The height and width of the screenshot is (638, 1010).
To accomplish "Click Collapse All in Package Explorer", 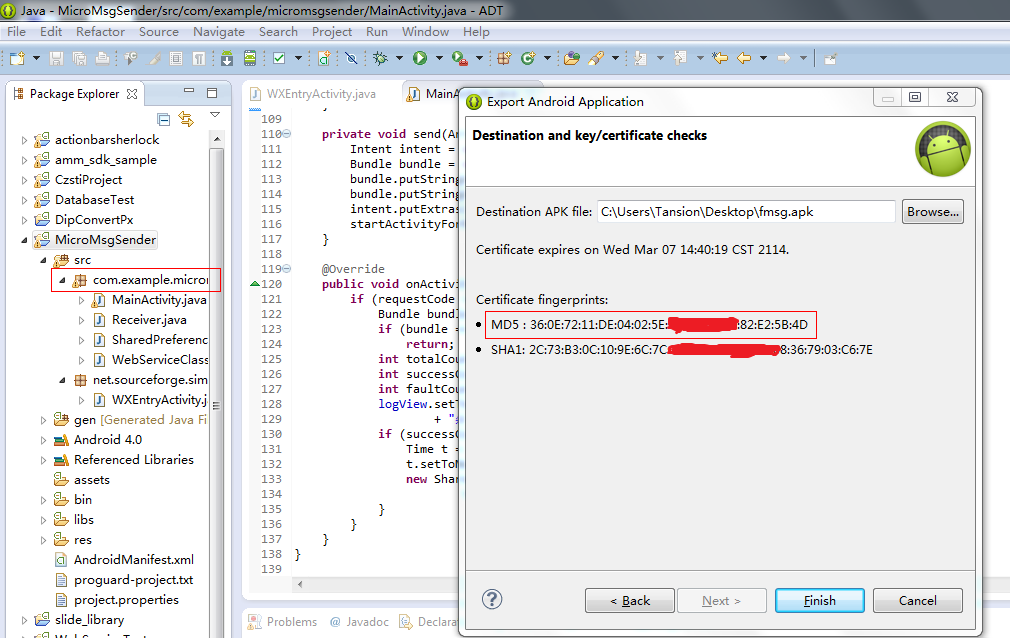I will [164, 119].
